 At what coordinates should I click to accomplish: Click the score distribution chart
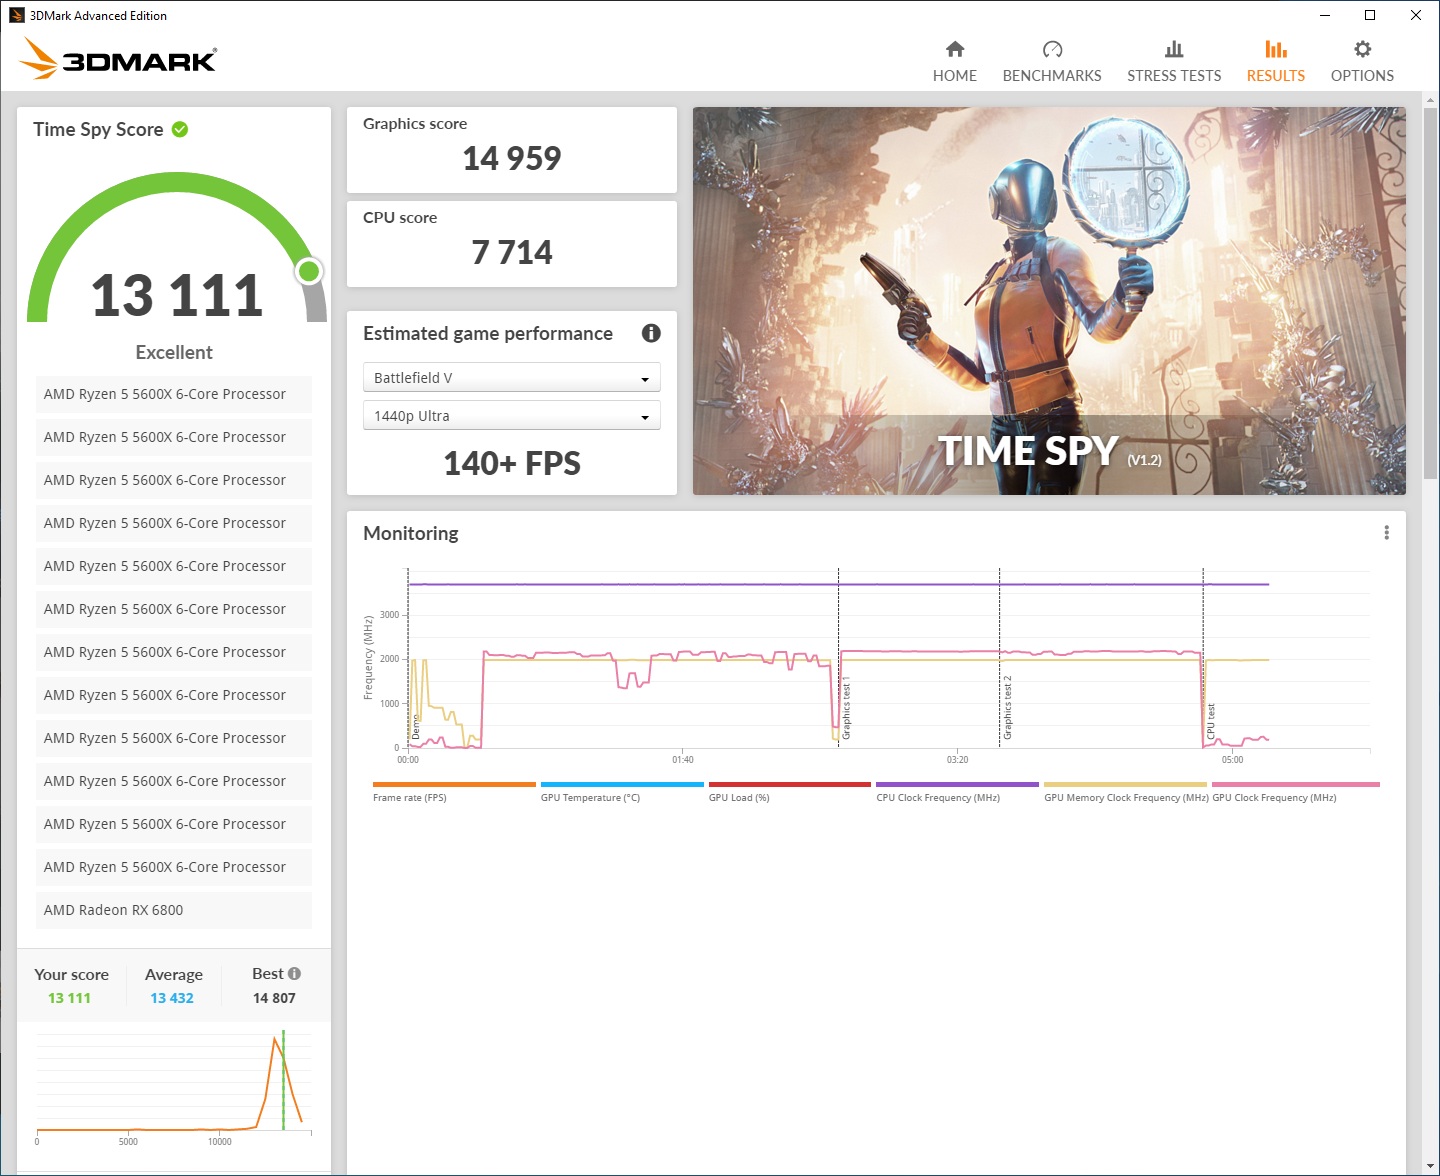coord(174,1088)
